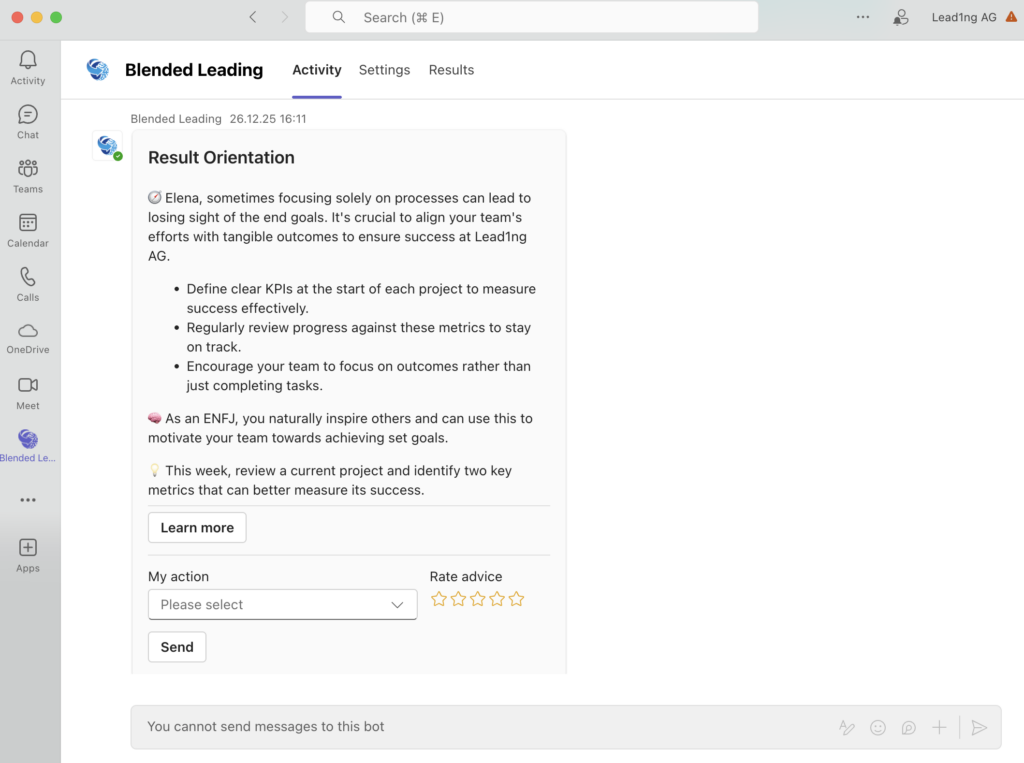The height and width of the screenshot is (763, 1024).
Task: Switch to the Settings tab
Action: pos(384,70)
